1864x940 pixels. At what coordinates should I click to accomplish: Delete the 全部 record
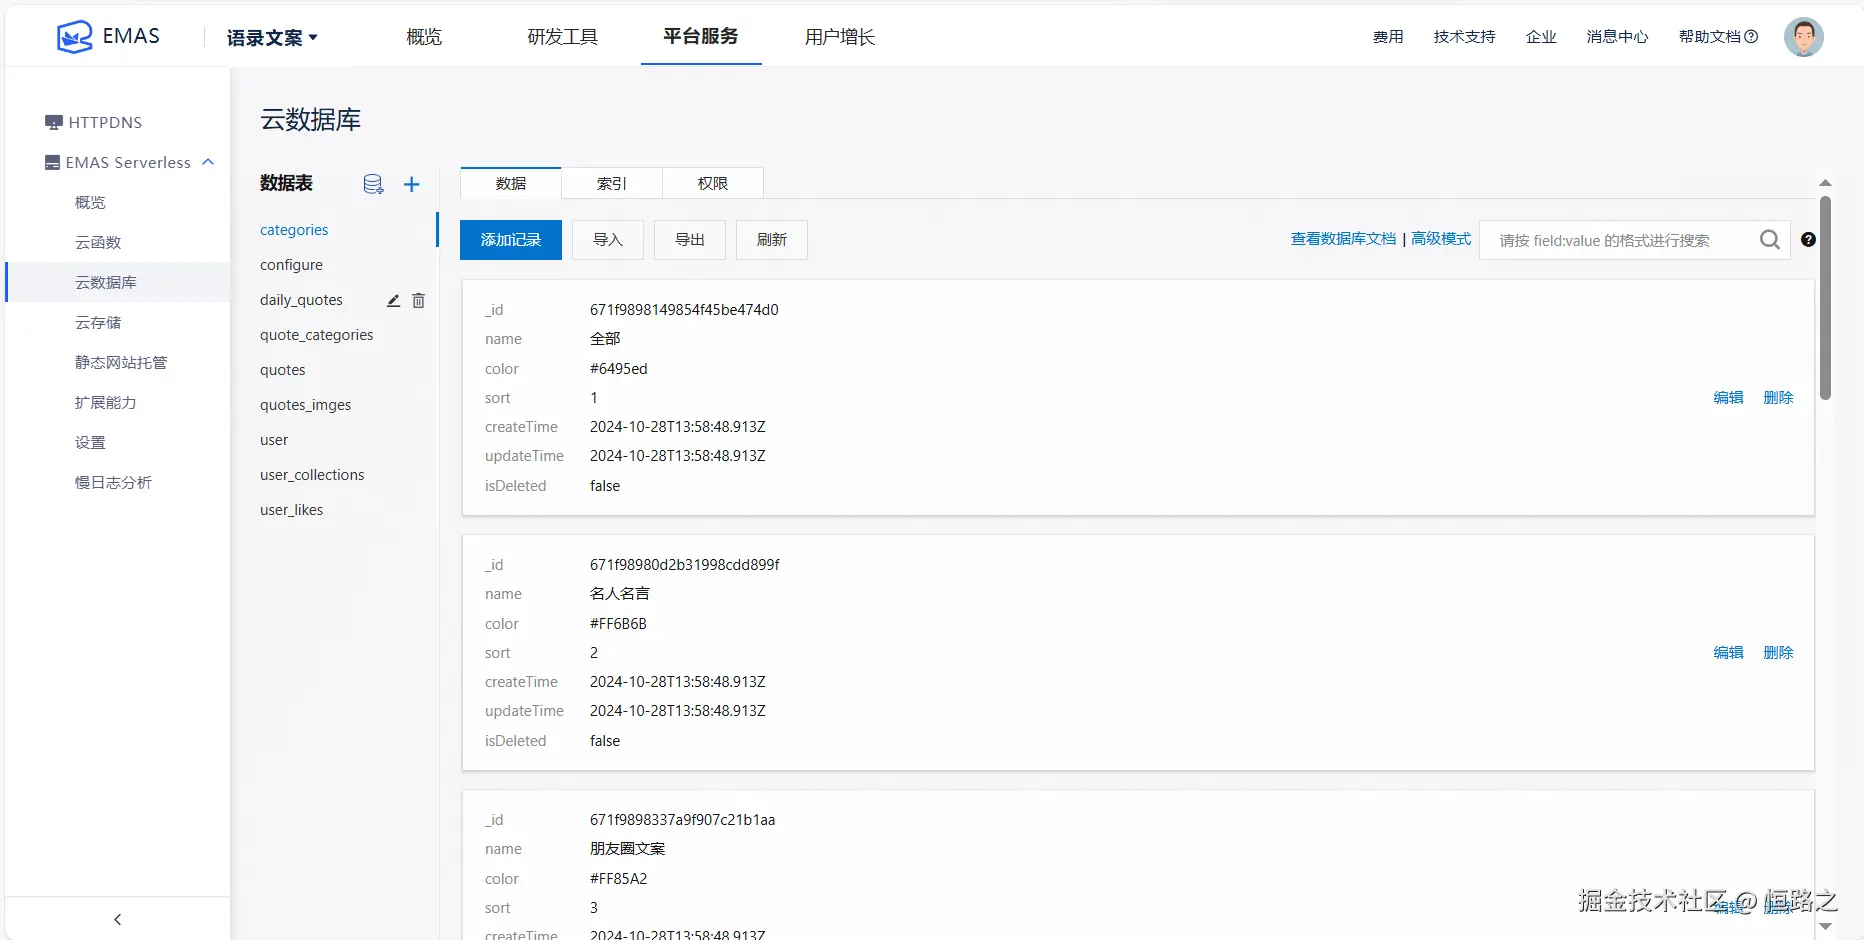pyautogui.click(x=1778, y=398)
